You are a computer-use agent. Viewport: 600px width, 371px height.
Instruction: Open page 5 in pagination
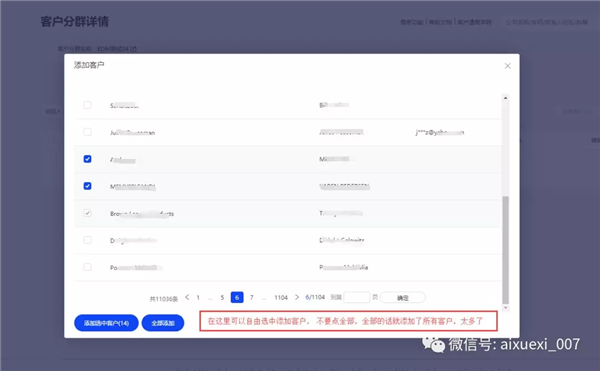(x=222, y=298)
